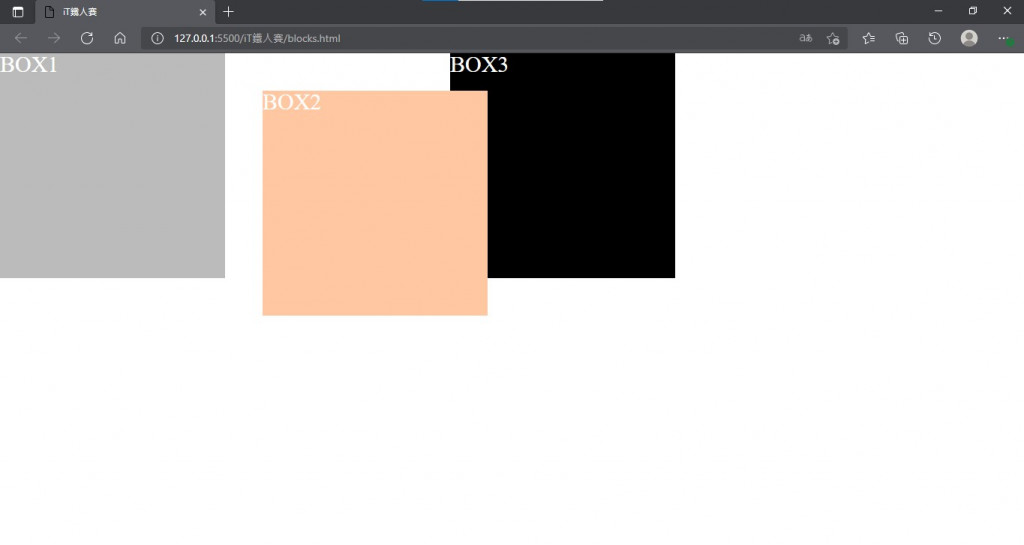View site information icon in address bar

point(157,39)
